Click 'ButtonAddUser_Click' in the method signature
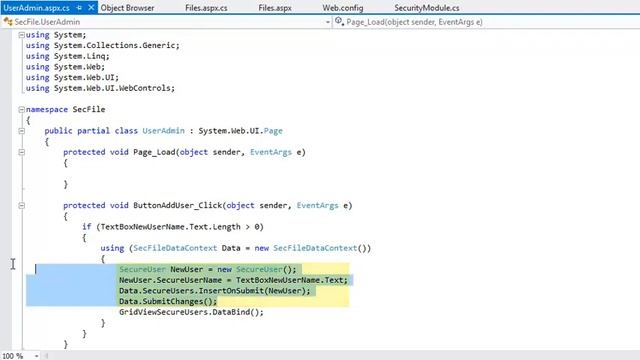The width and height of the screenshot is (640, 360). coord(178,205)
